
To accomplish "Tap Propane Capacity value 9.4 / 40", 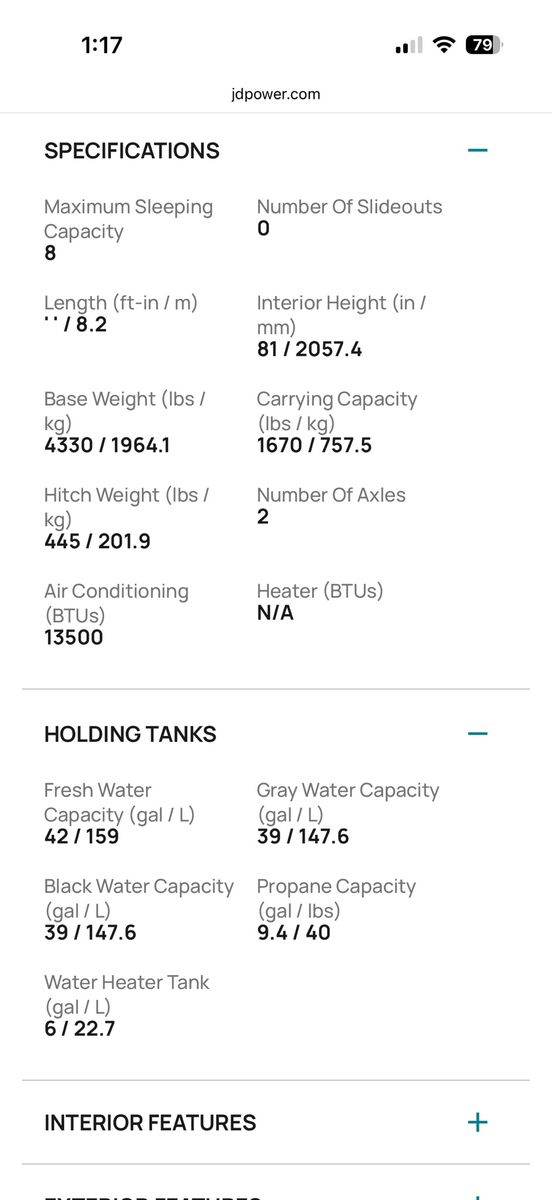I will pos(294,932).
